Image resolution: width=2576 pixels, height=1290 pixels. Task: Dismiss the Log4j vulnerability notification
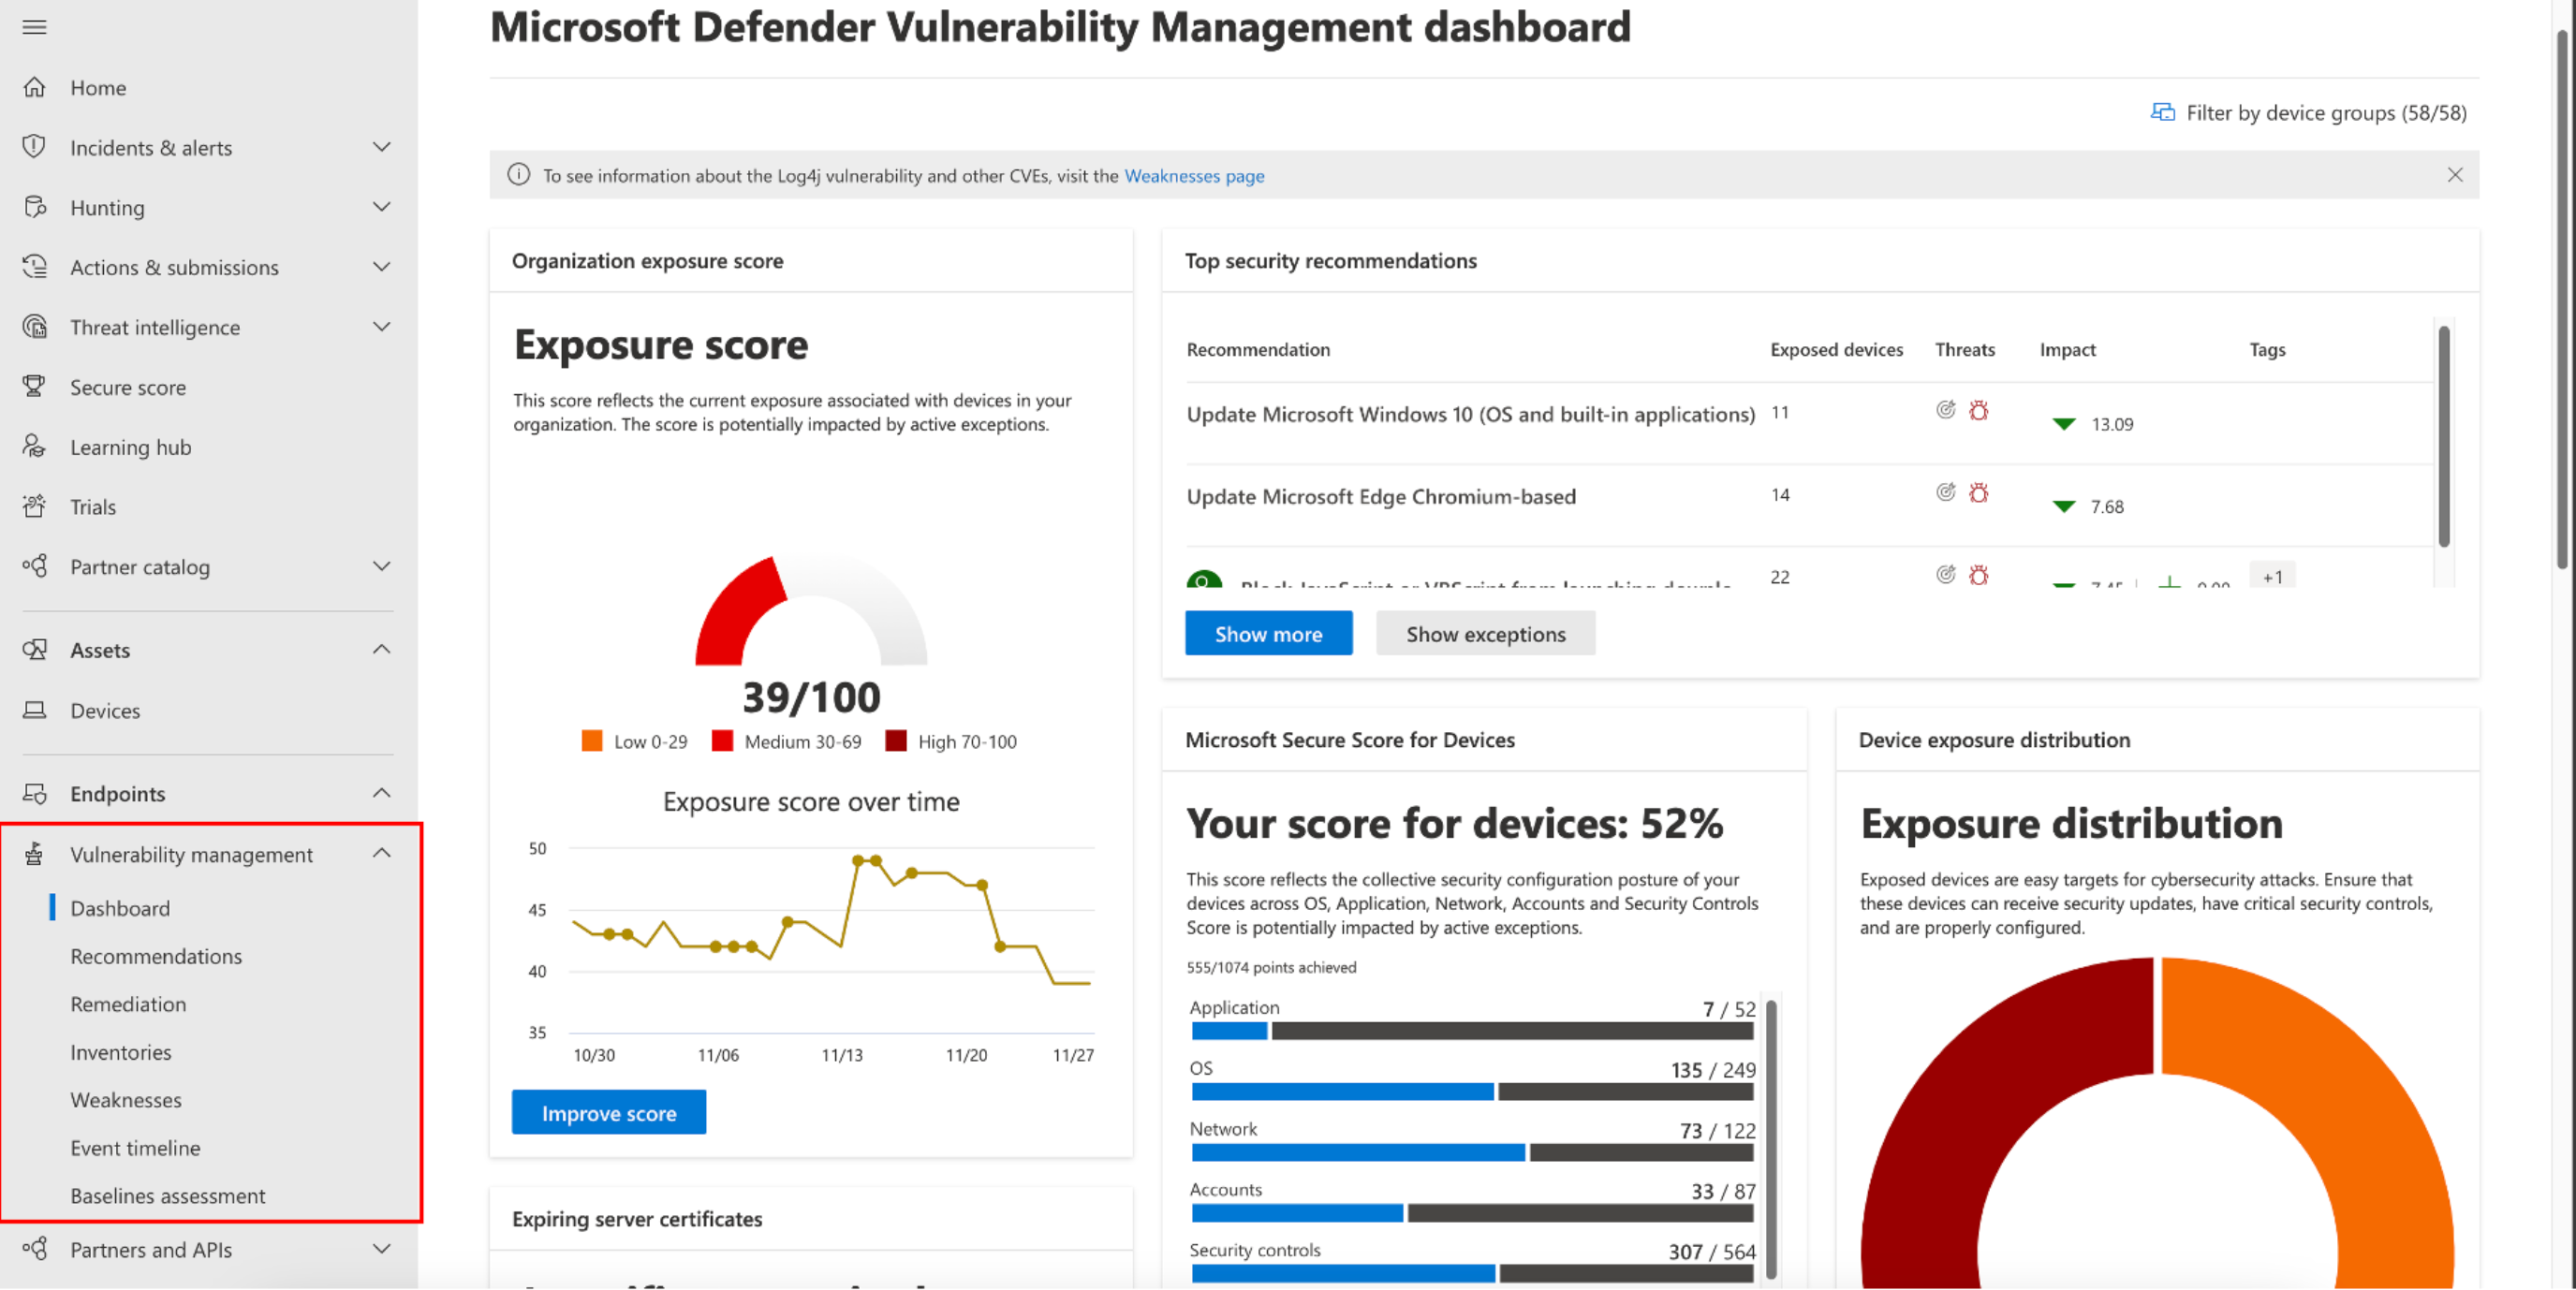[x=2452, y=174]
